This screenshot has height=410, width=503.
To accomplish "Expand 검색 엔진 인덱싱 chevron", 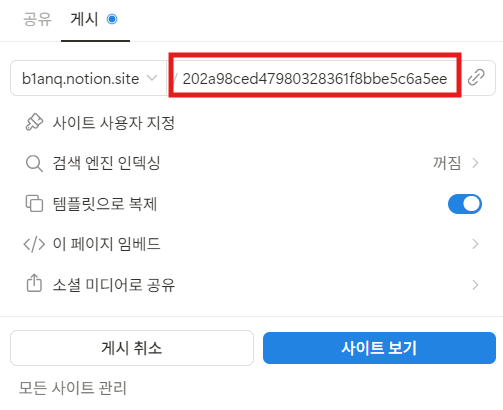I will [x=475, y=163].
